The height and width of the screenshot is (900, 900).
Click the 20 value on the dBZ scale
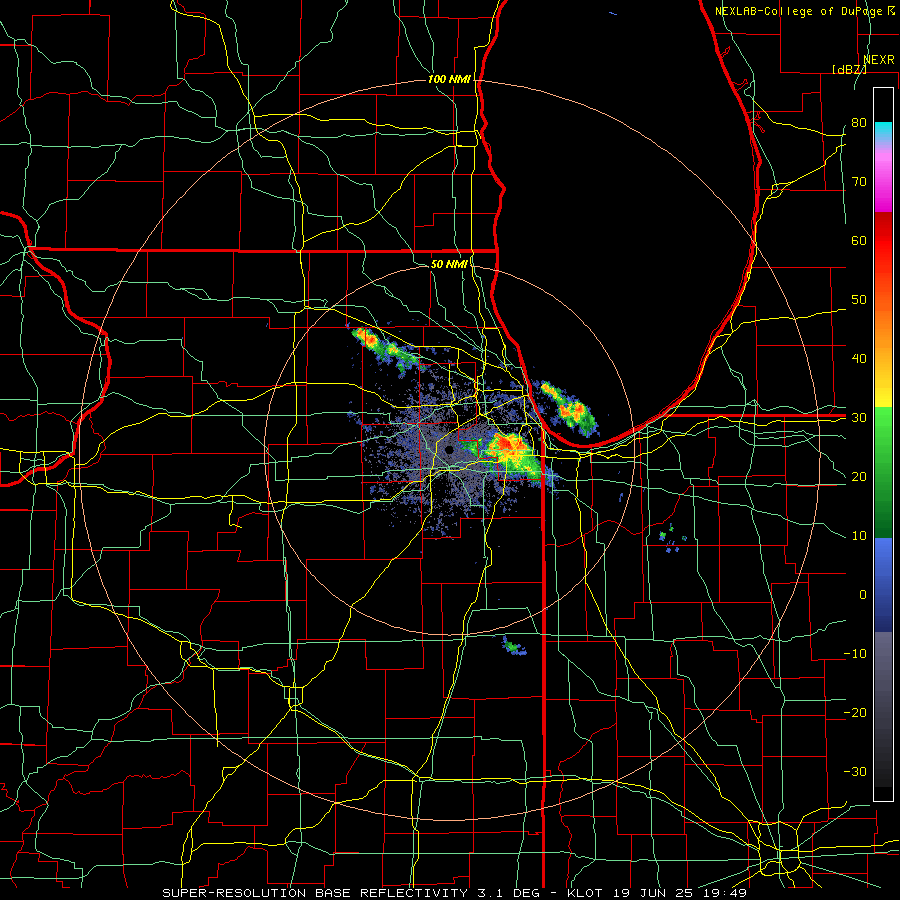tap(859, 476)
